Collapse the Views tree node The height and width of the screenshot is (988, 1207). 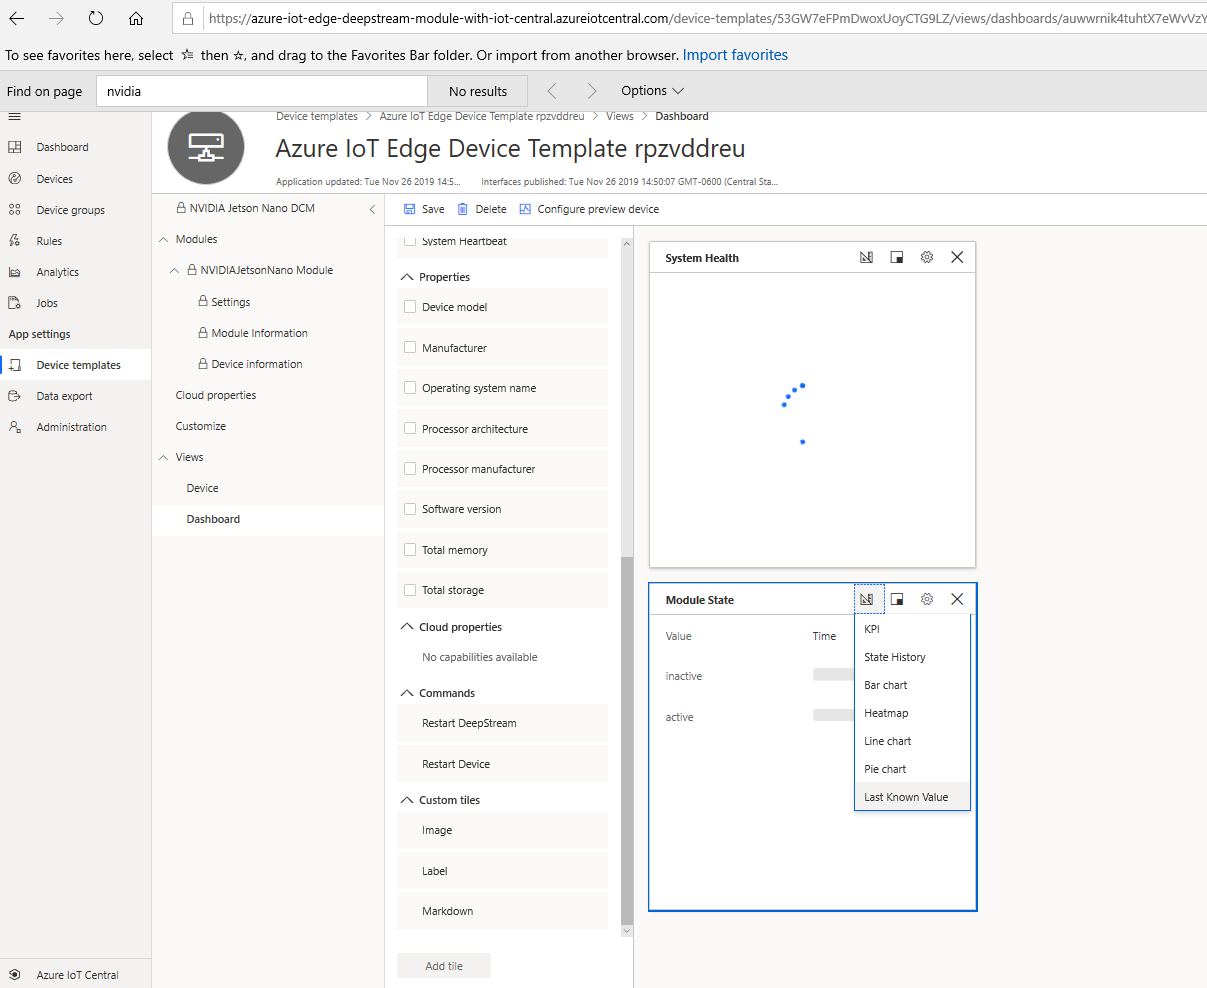tap(164, 457)
